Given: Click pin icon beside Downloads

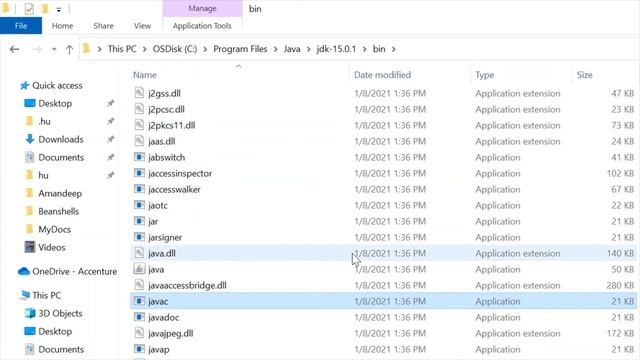Looking at the screenshot, I should point(111,139).
